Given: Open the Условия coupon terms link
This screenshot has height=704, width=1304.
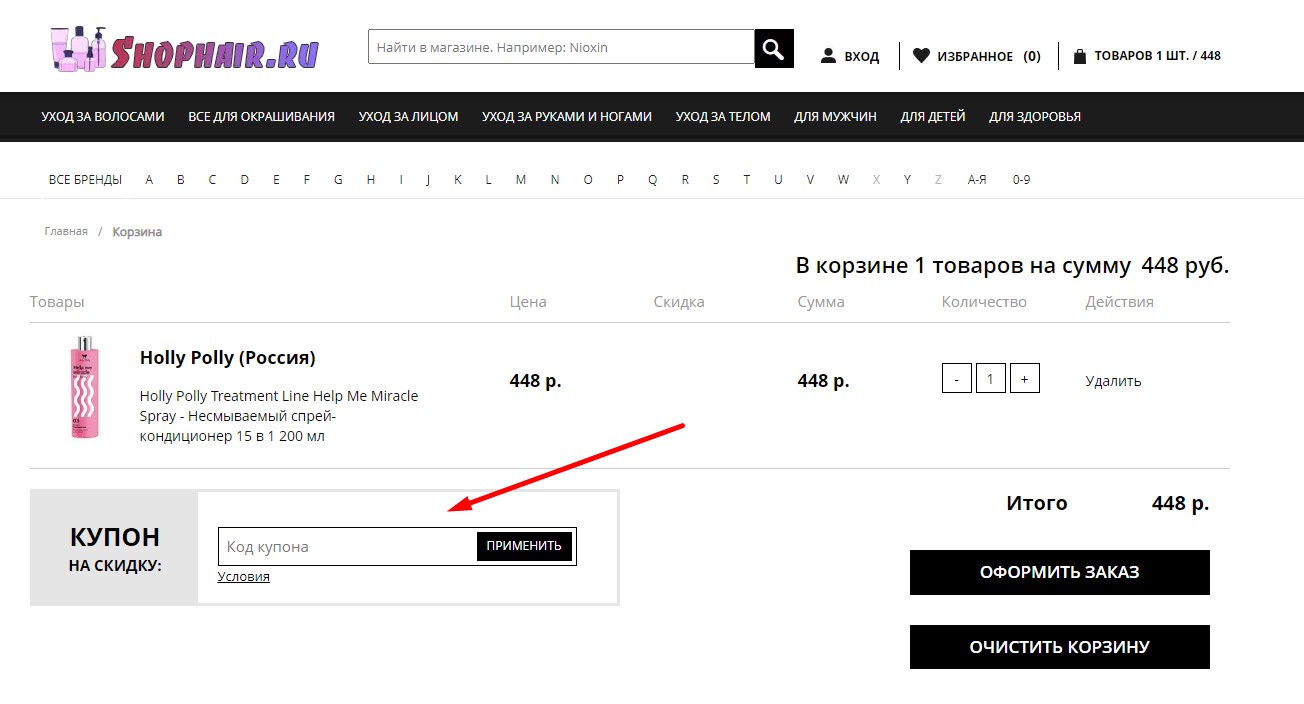Looking at the screenshot, I should (x=243, y=577).
